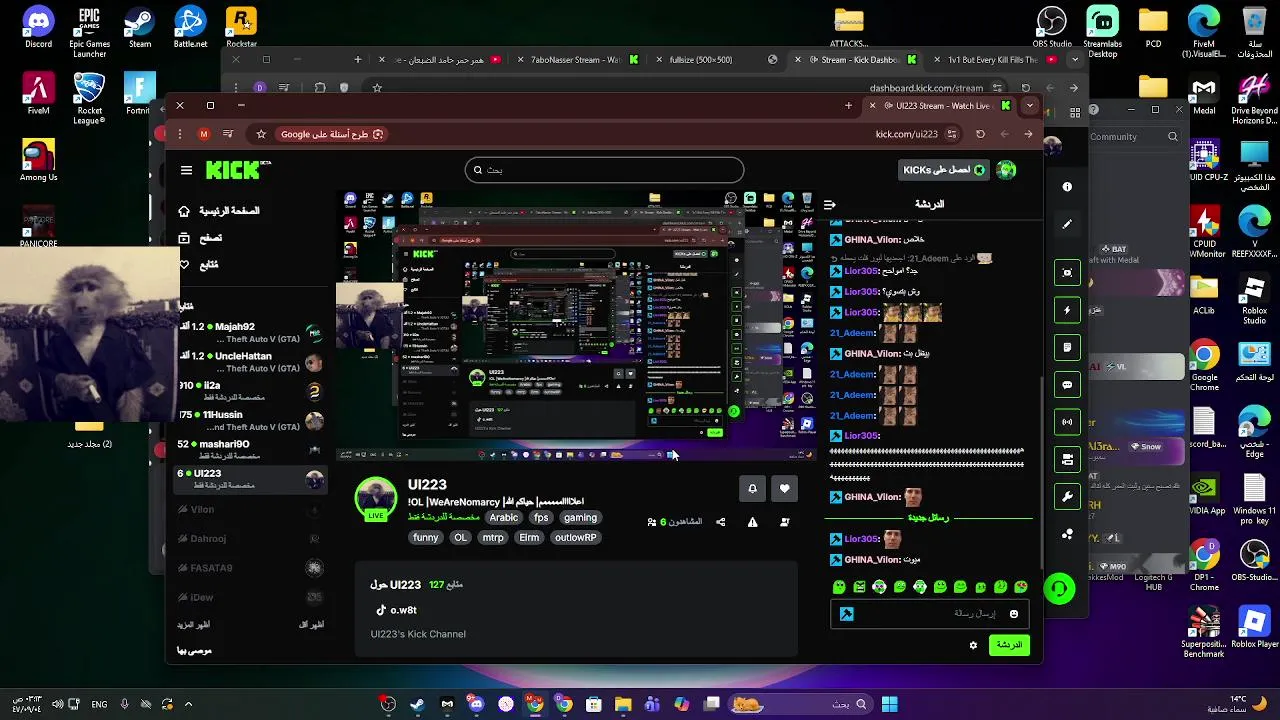Open UncleHattan channel in sidebar

(x=250, y=362)
